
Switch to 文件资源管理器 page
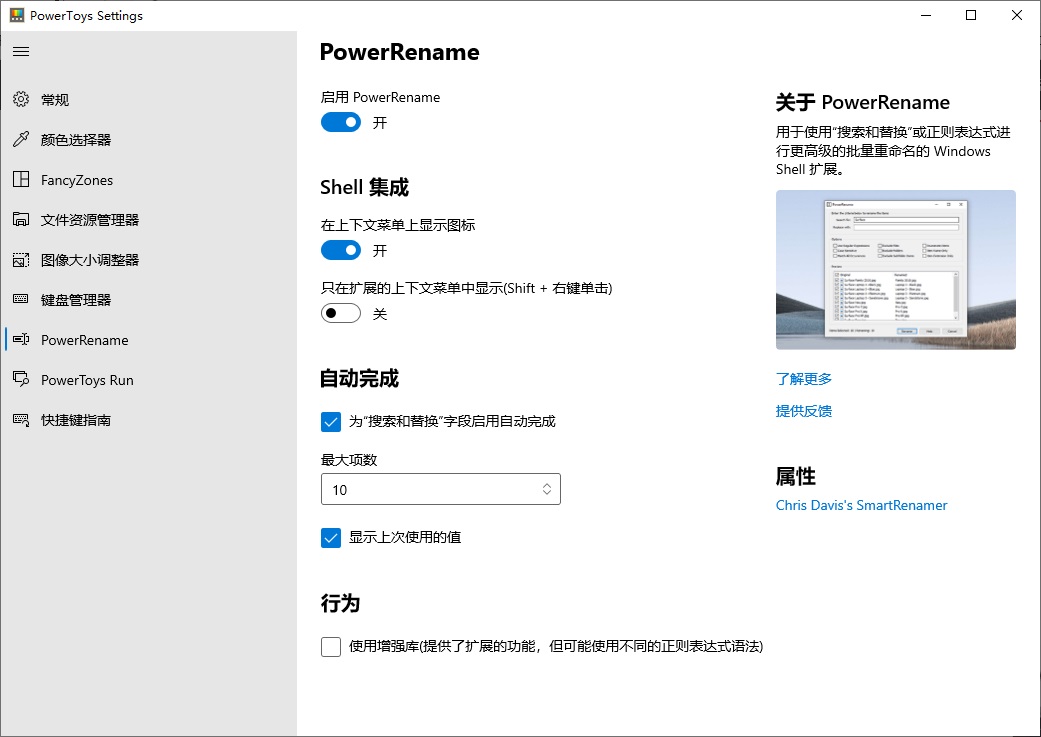[x=90, y=220]
